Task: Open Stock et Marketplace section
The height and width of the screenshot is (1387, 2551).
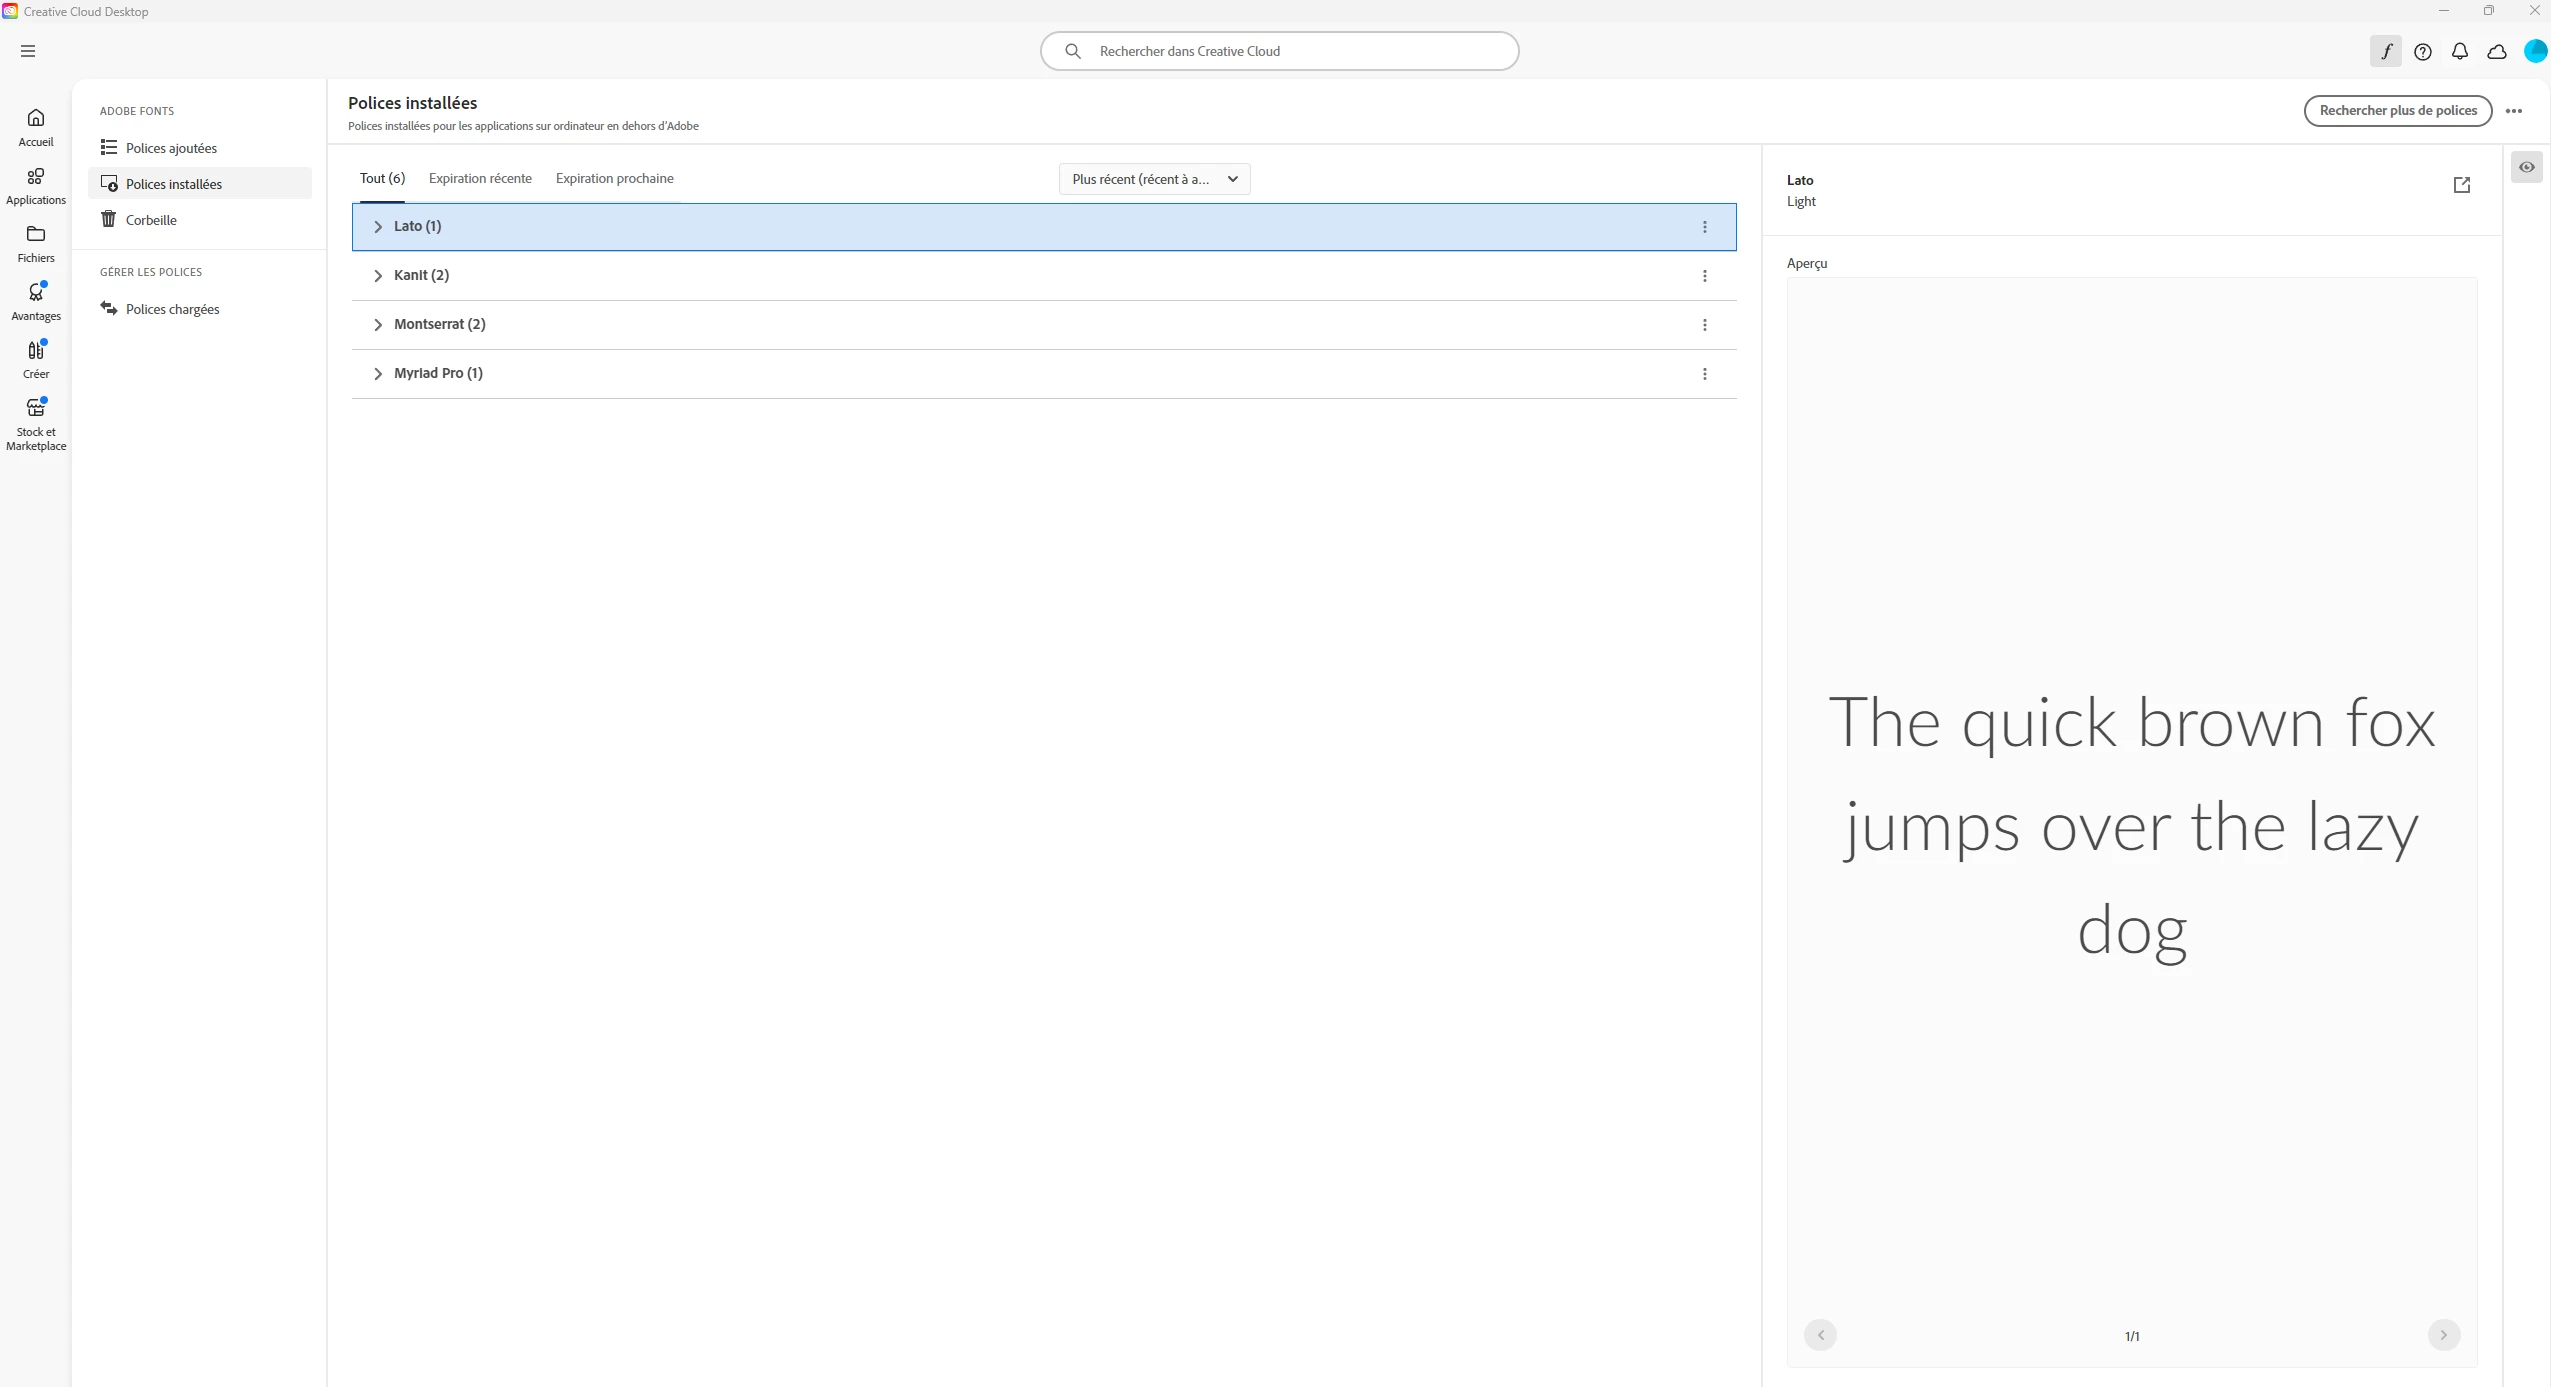Action: pos(36,424)
